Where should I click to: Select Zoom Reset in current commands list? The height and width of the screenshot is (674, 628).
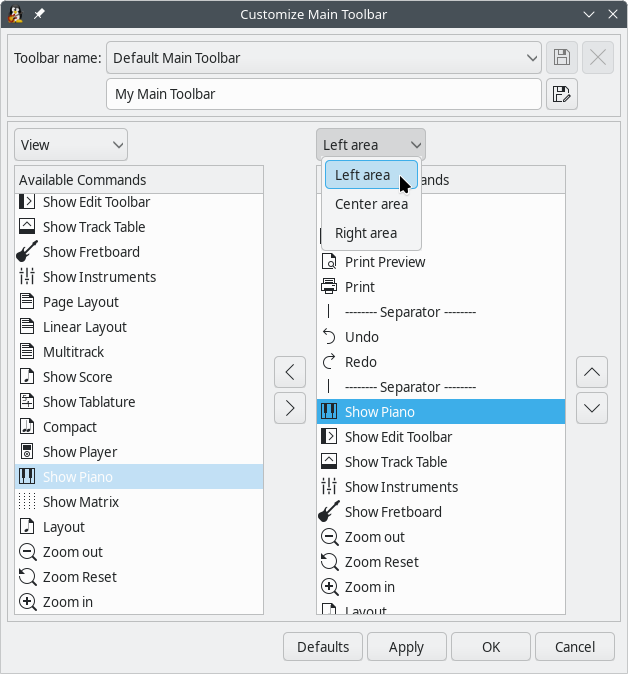tap(381, 562)
